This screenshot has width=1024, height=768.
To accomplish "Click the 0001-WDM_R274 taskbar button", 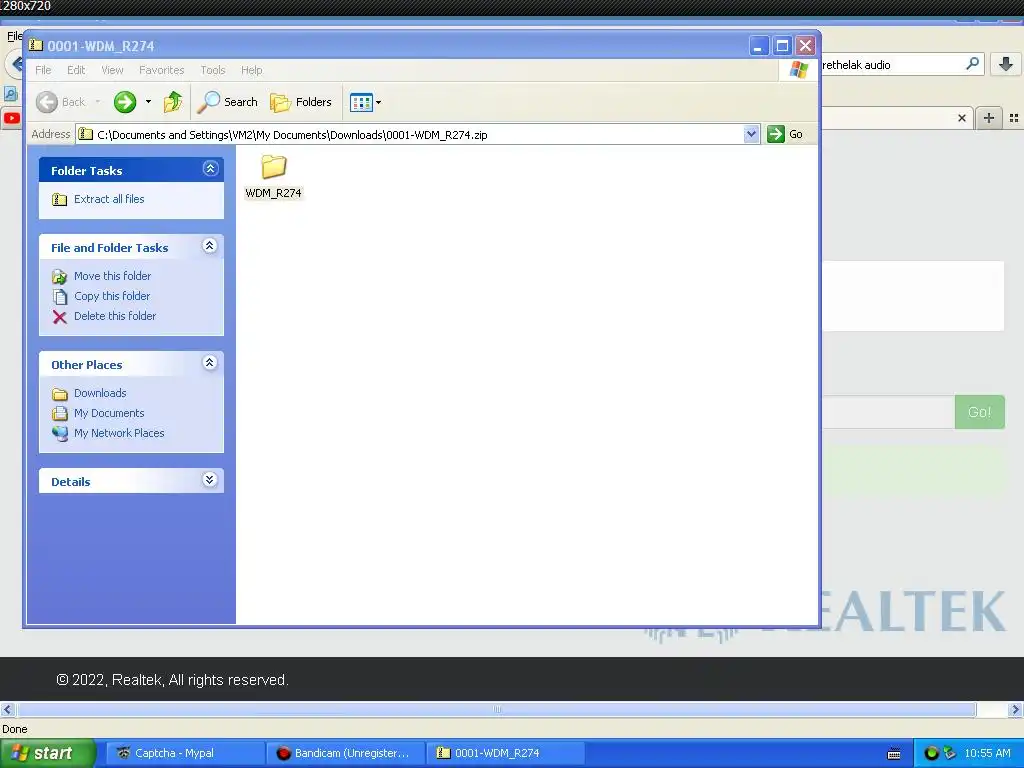I will [x=505, y=754].
